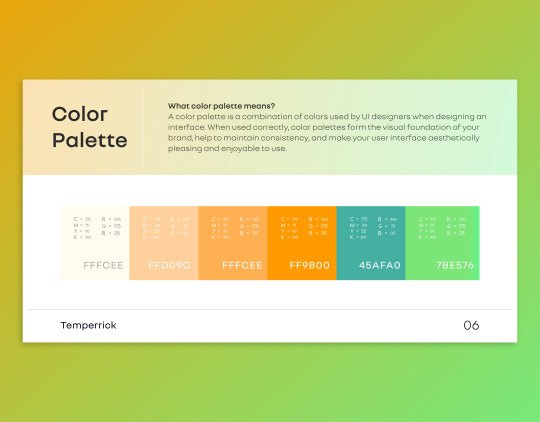540x422 pixels.
Task: Click the color palette description paragraph
Action: click(x=327, y=133)
